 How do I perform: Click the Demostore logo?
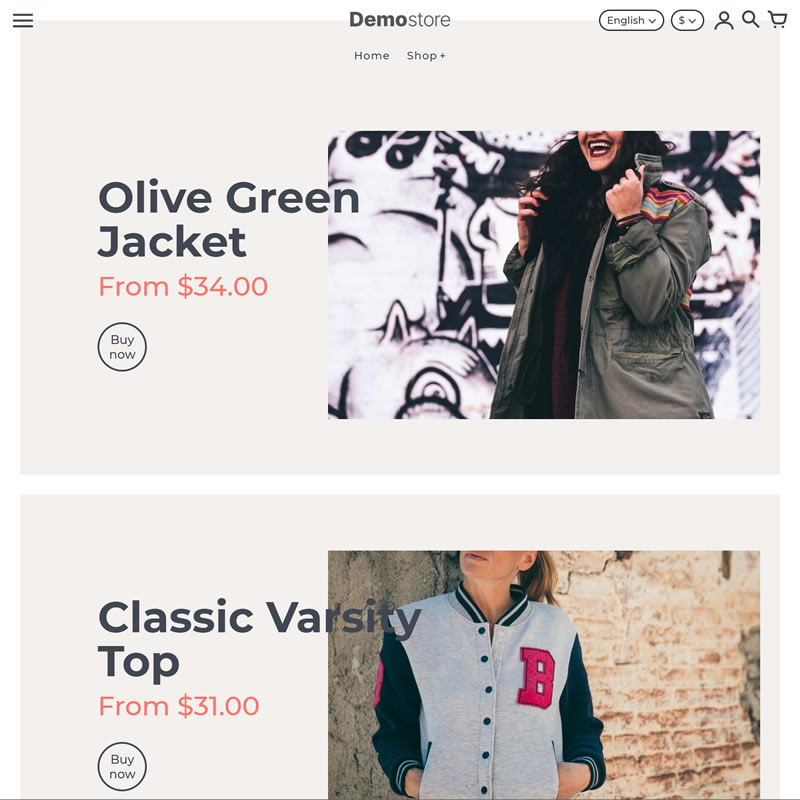(399, 20)
